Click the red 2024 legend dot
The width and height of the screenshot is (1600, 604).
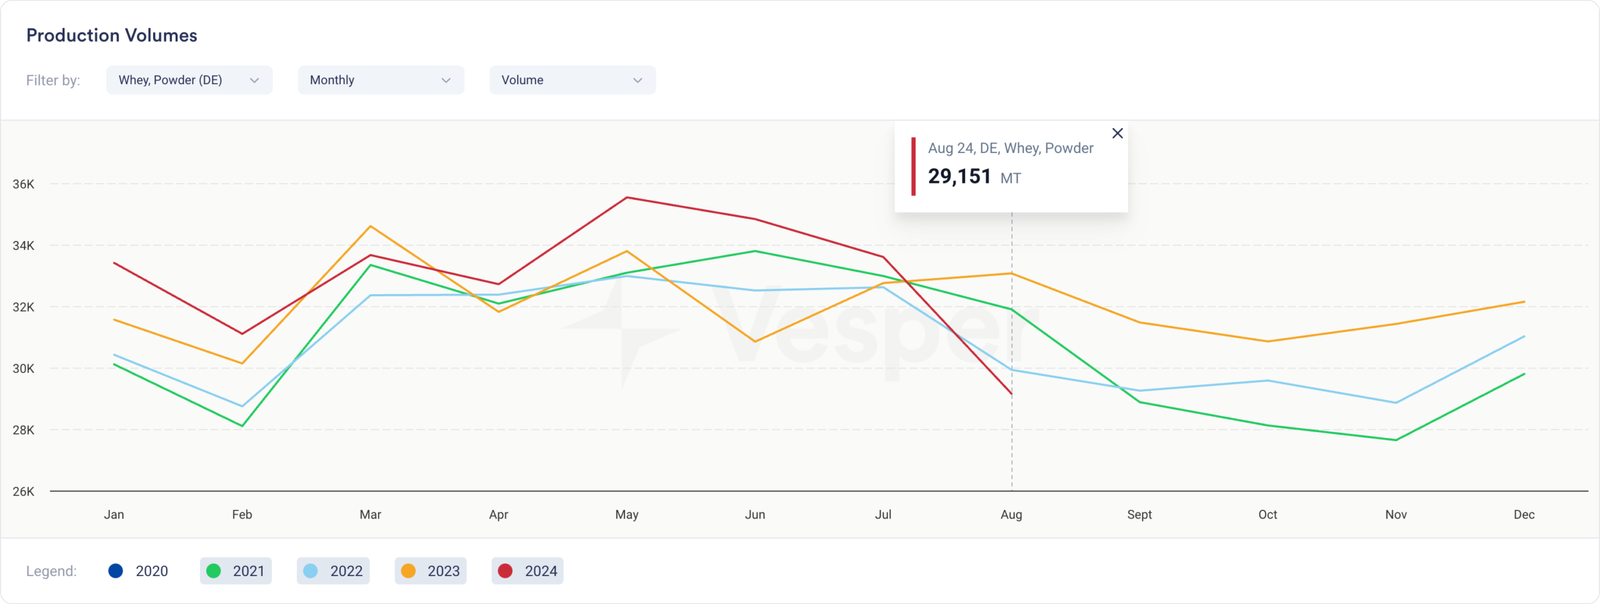[x=505, y=571]
